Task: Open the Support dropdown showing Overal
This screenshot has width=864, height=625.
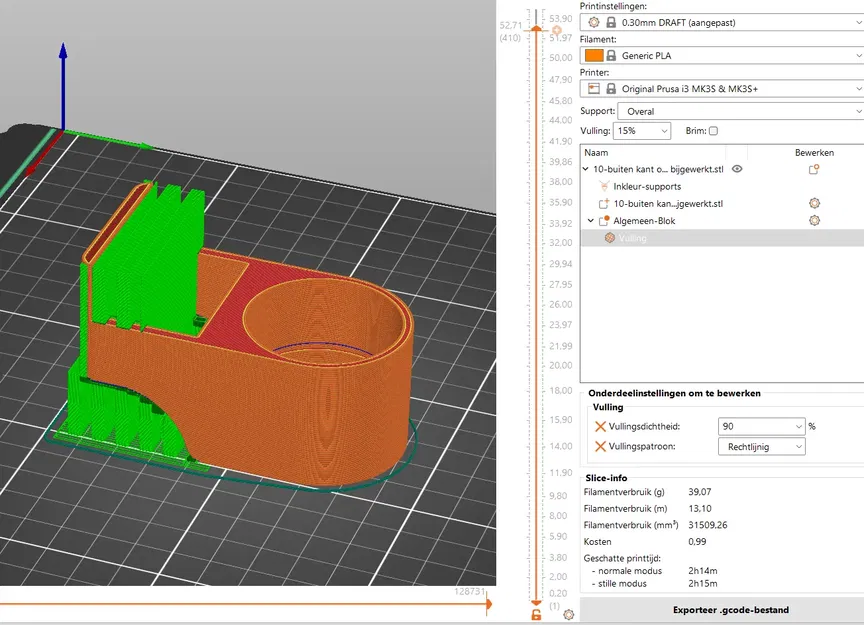Action: coord(741,111)
